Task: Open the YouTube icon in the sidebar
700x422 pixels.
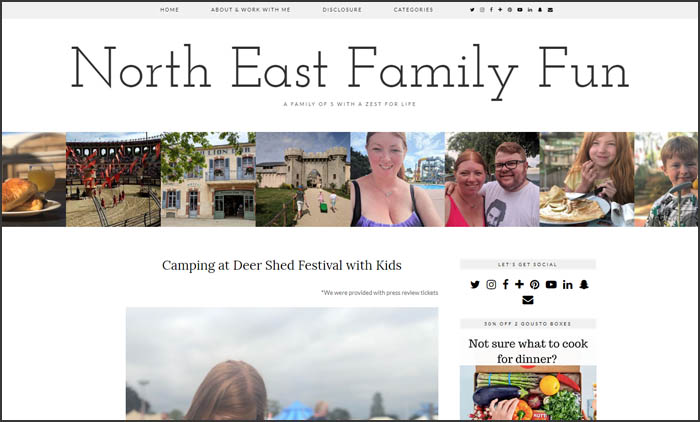Action: click(551, 284)
